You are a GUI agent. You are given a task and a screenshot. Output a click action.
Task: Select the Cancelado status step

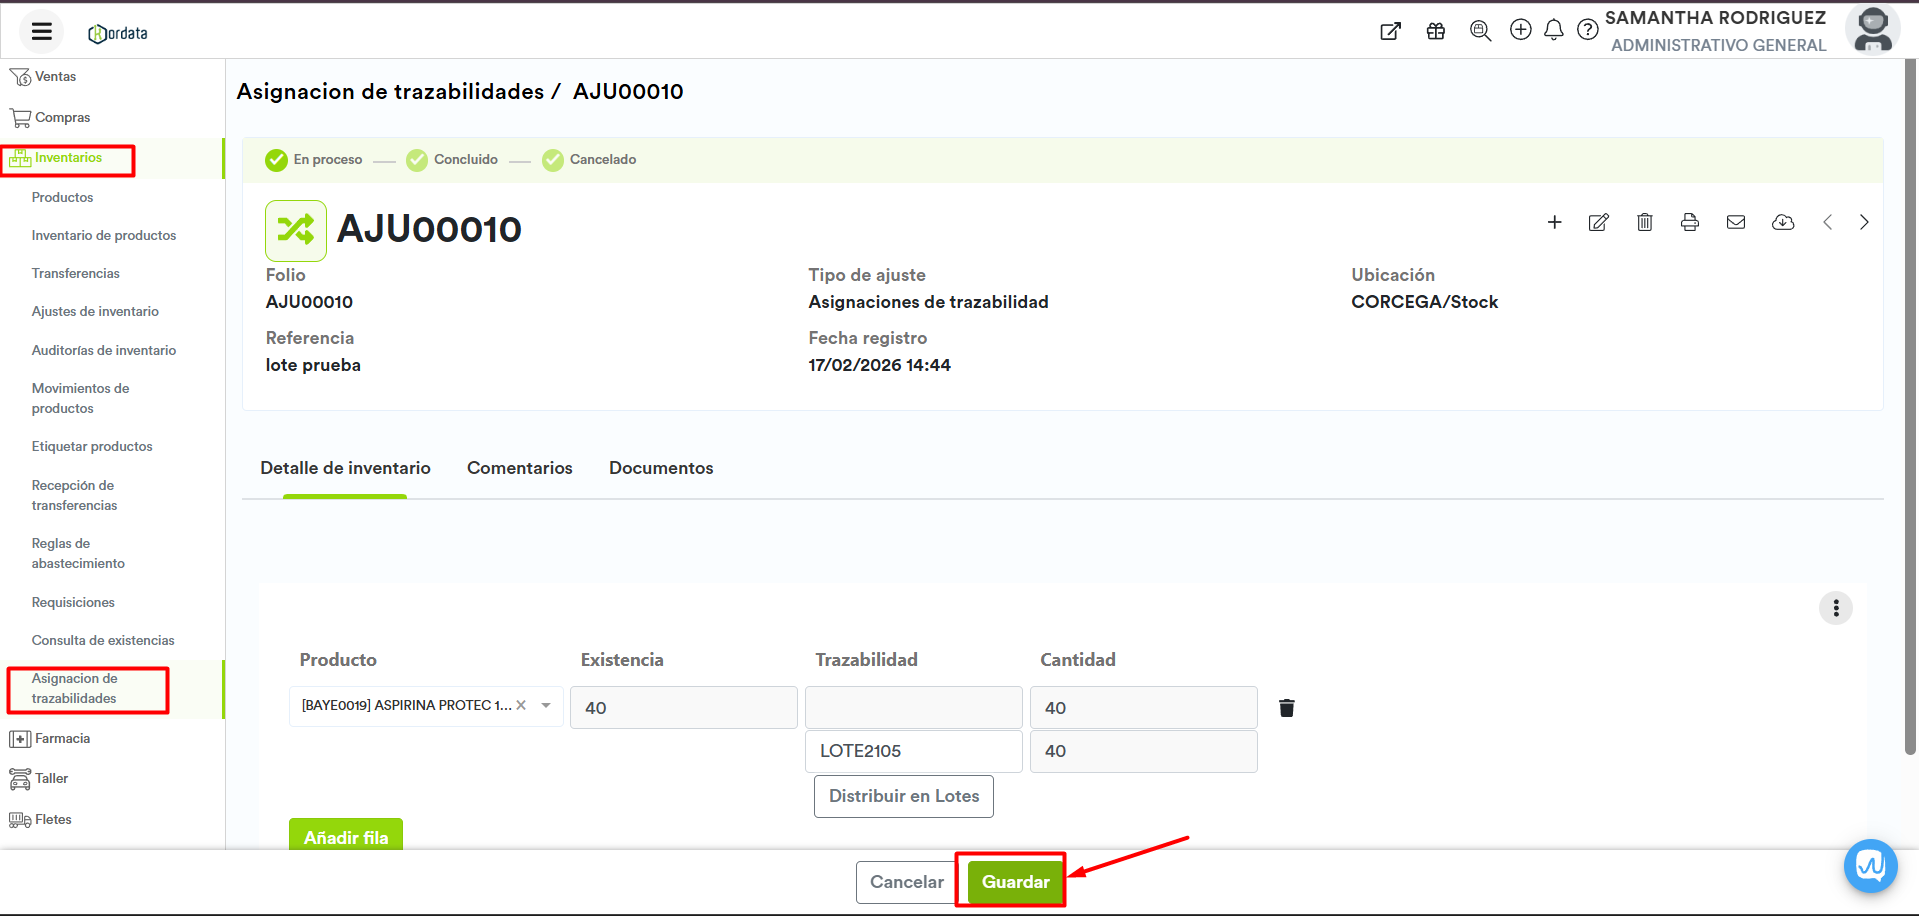pyautogui.click(x=589, y=160)
